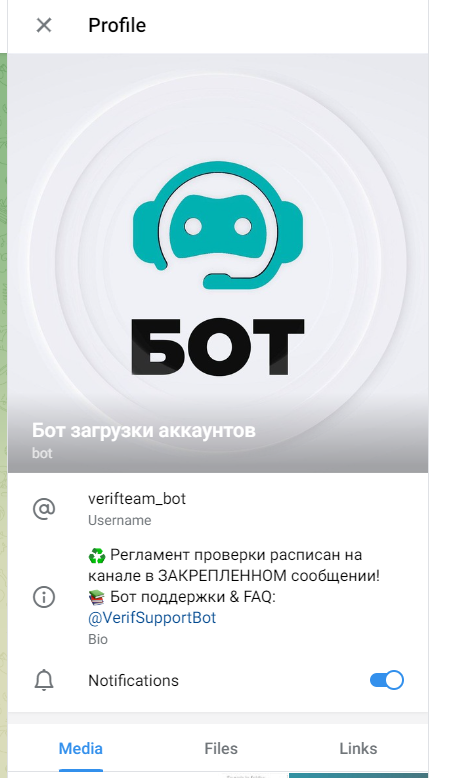Viewport: 456px width, 778px height.
Task: Open the @VerifSupportBot link
Action: [152, 618]
